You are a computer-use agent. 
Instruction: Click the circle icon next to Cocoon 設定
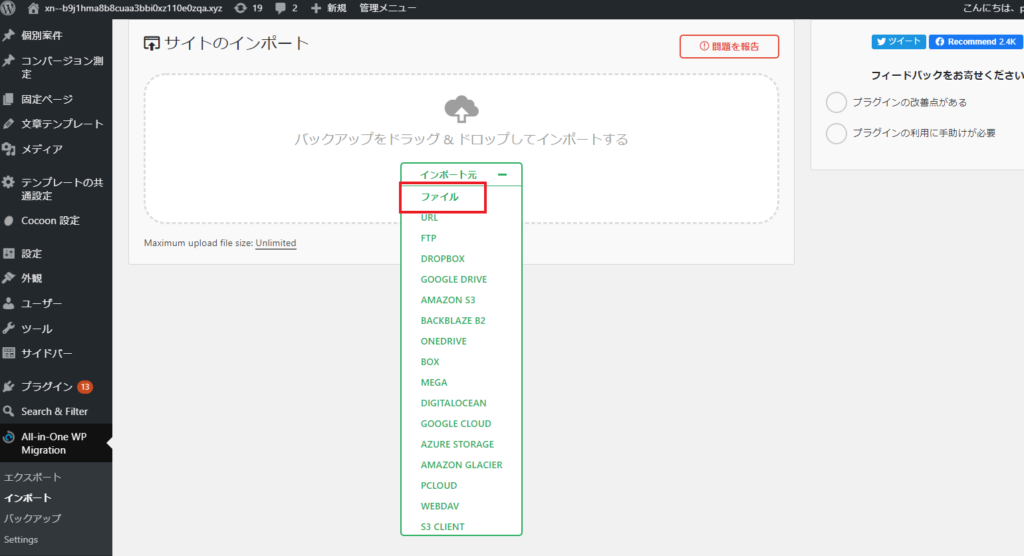coord(8,221)
